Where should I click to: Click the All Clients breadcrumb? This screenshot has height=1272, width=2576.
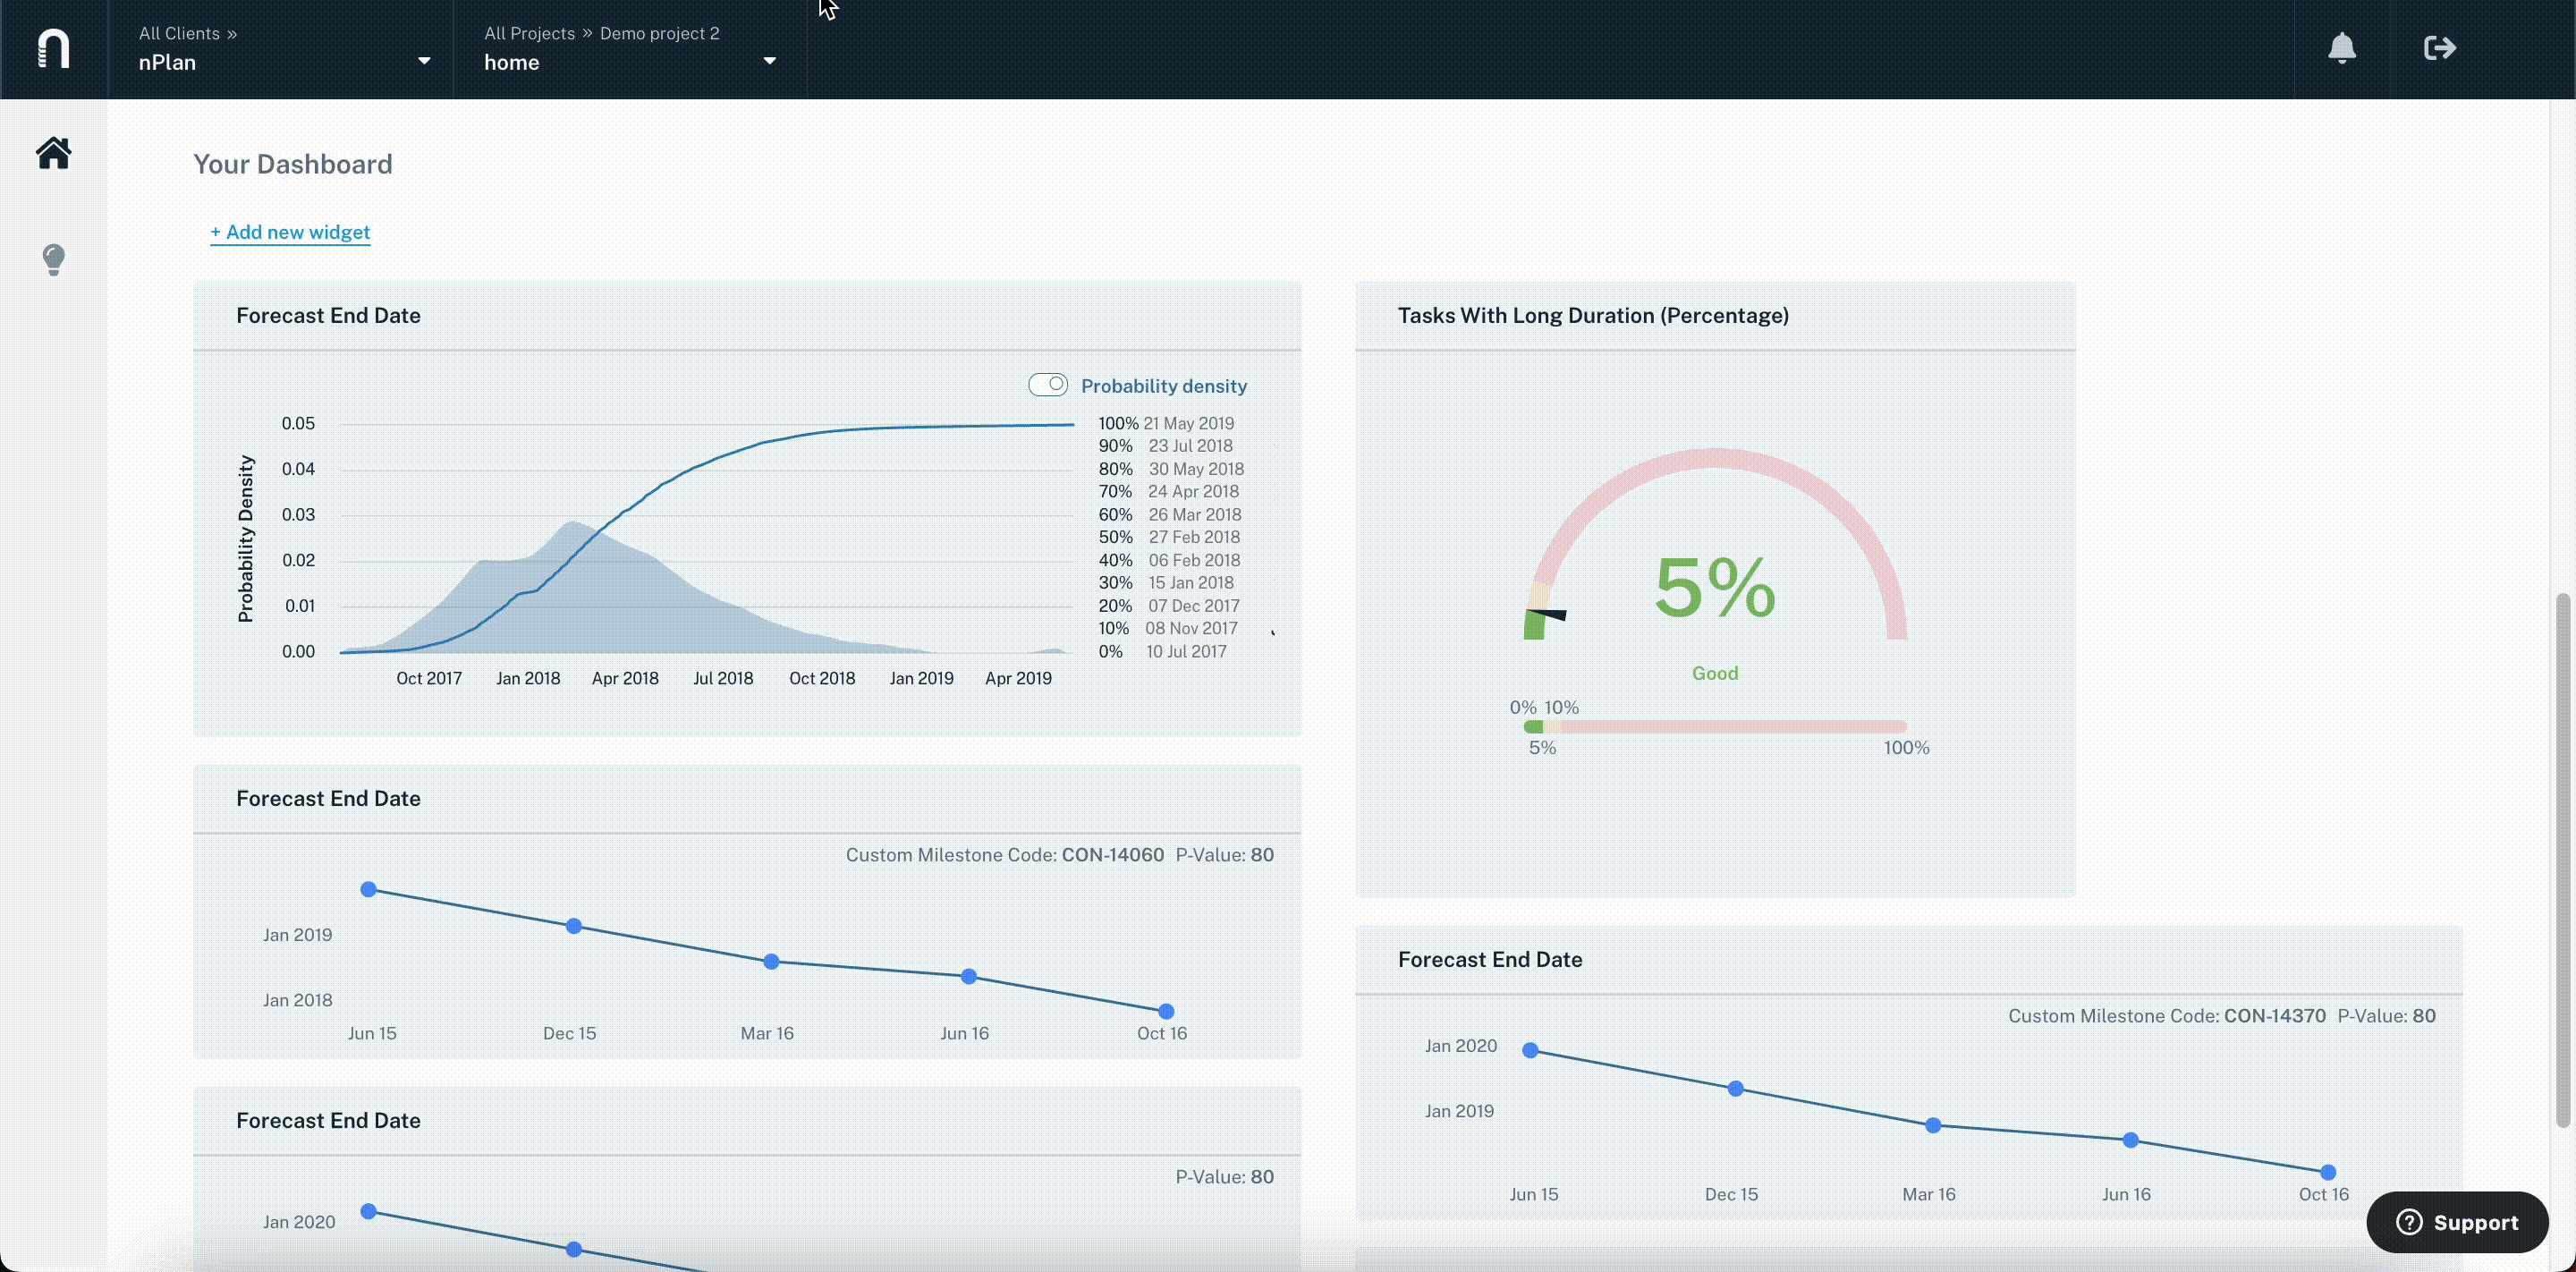(179, 33)
